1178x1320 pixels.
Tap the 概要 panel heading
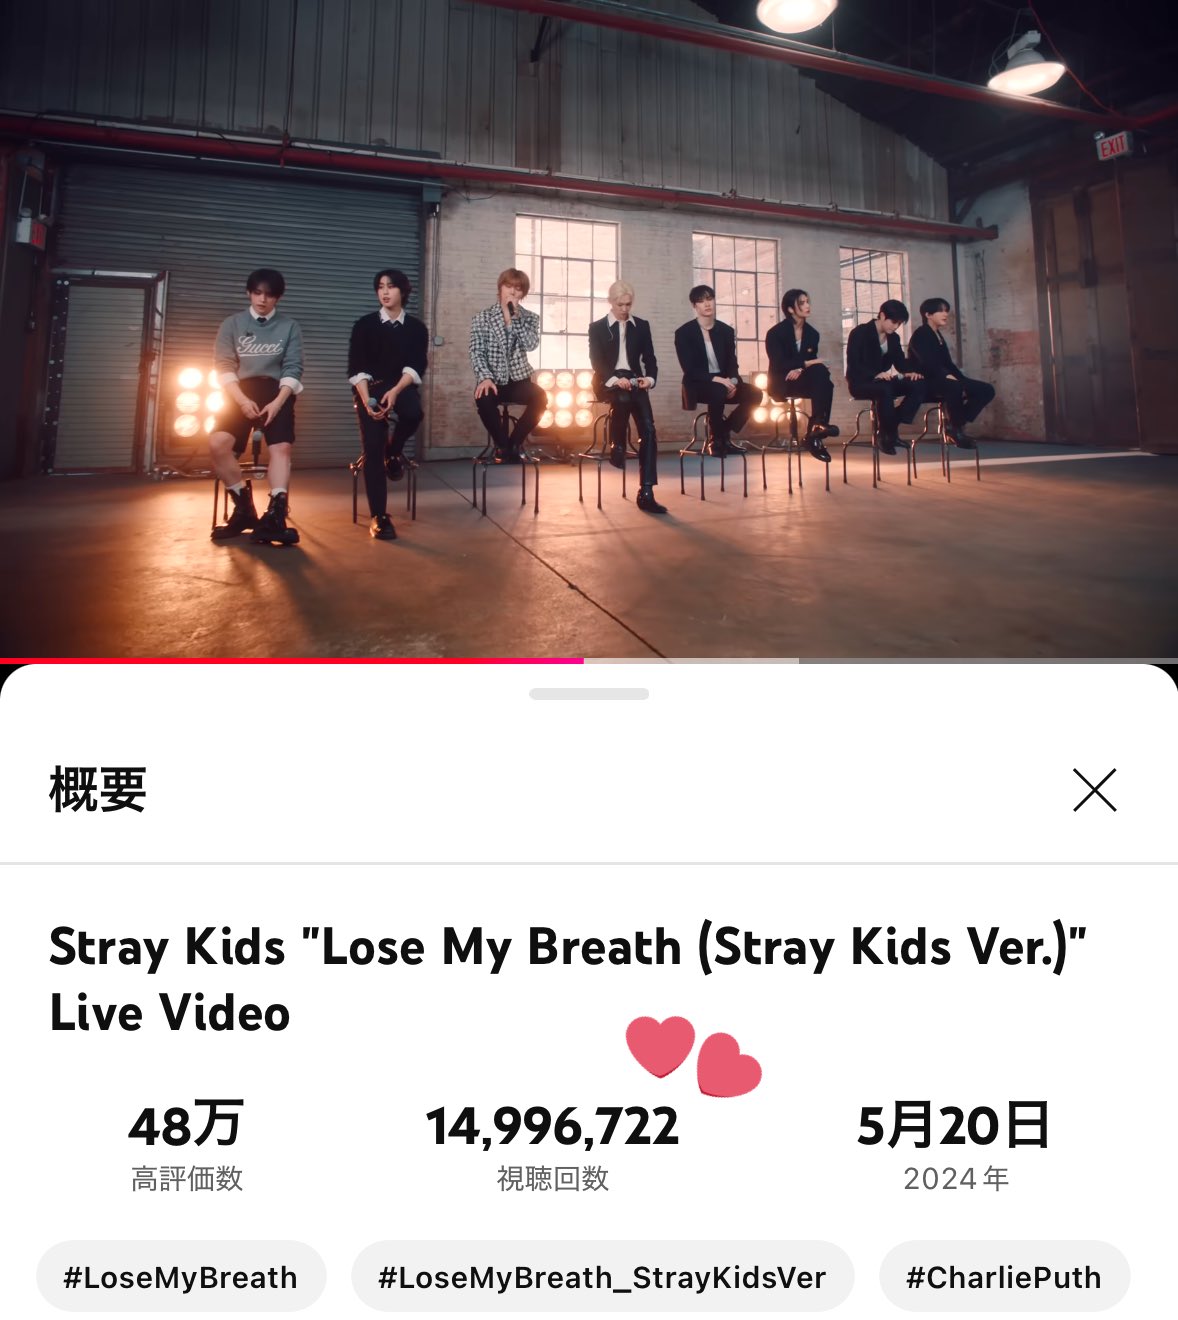(98, 790)
